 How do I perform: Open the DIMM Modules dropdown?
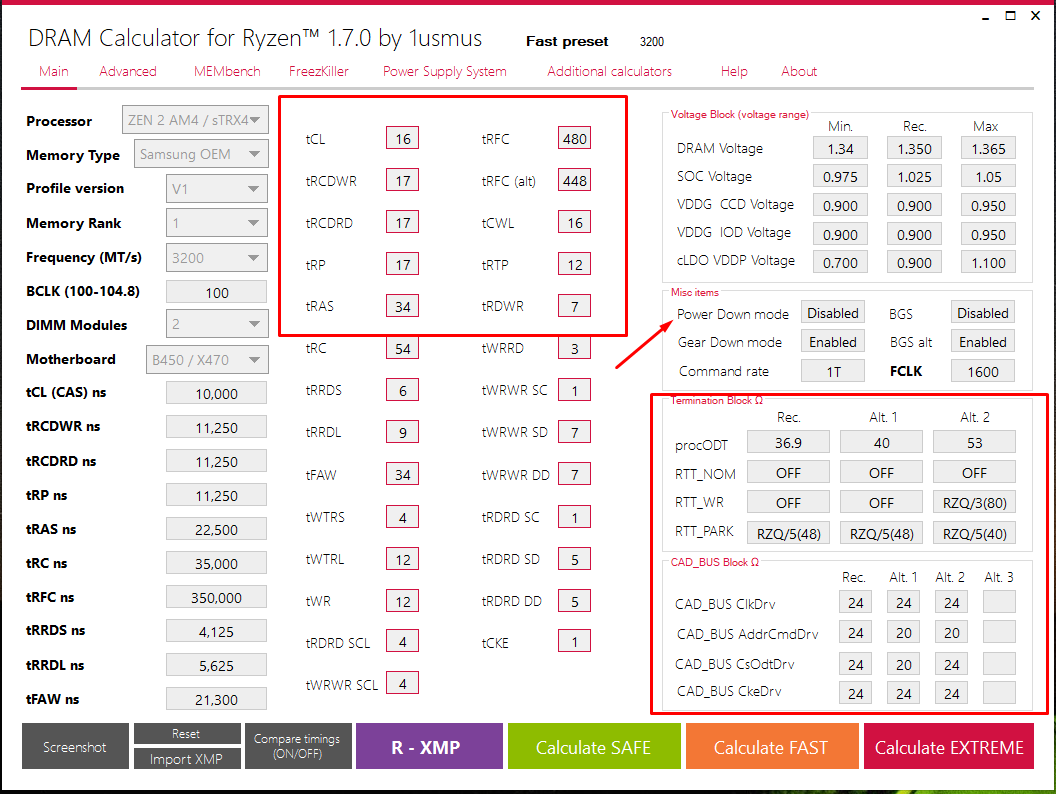click(217, 324)
